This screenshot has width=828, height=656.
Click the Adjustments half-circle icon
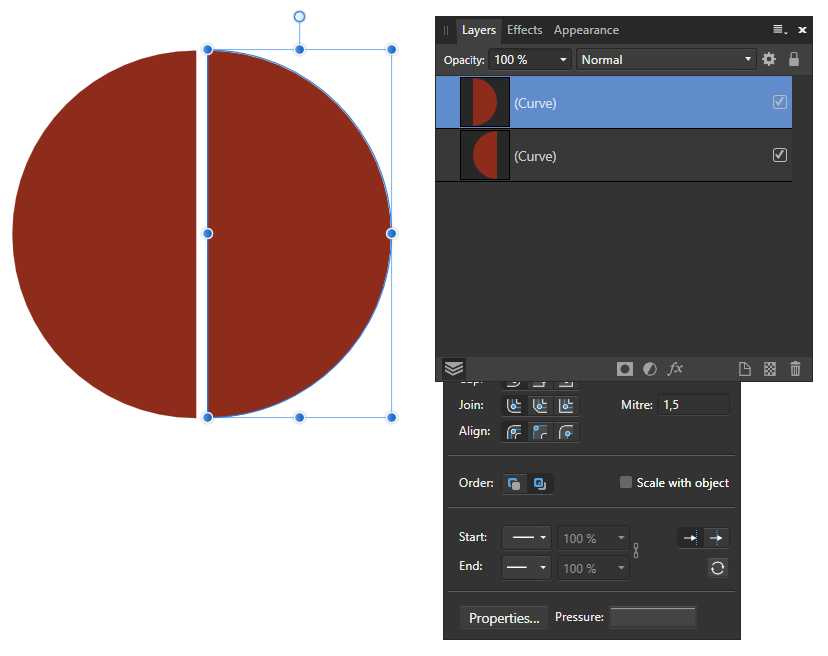(x=650, y=369)
